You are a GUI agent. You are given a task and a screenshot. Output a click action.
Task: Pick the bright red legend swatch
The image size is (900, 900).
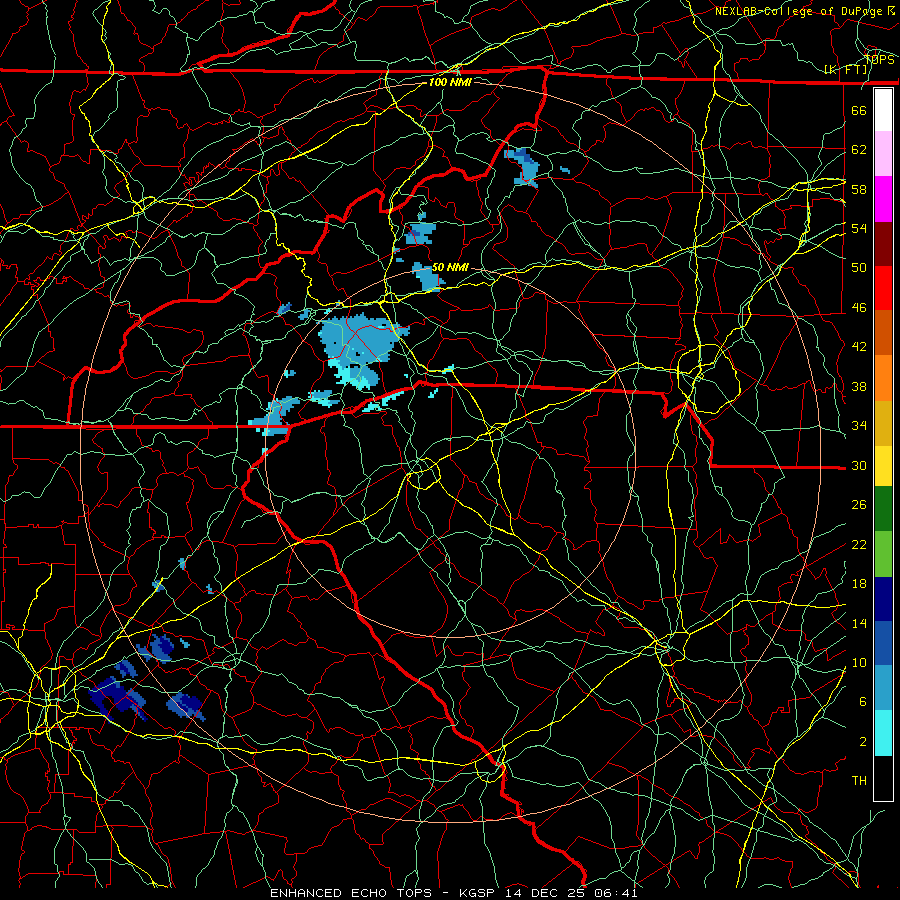(883, 288)
